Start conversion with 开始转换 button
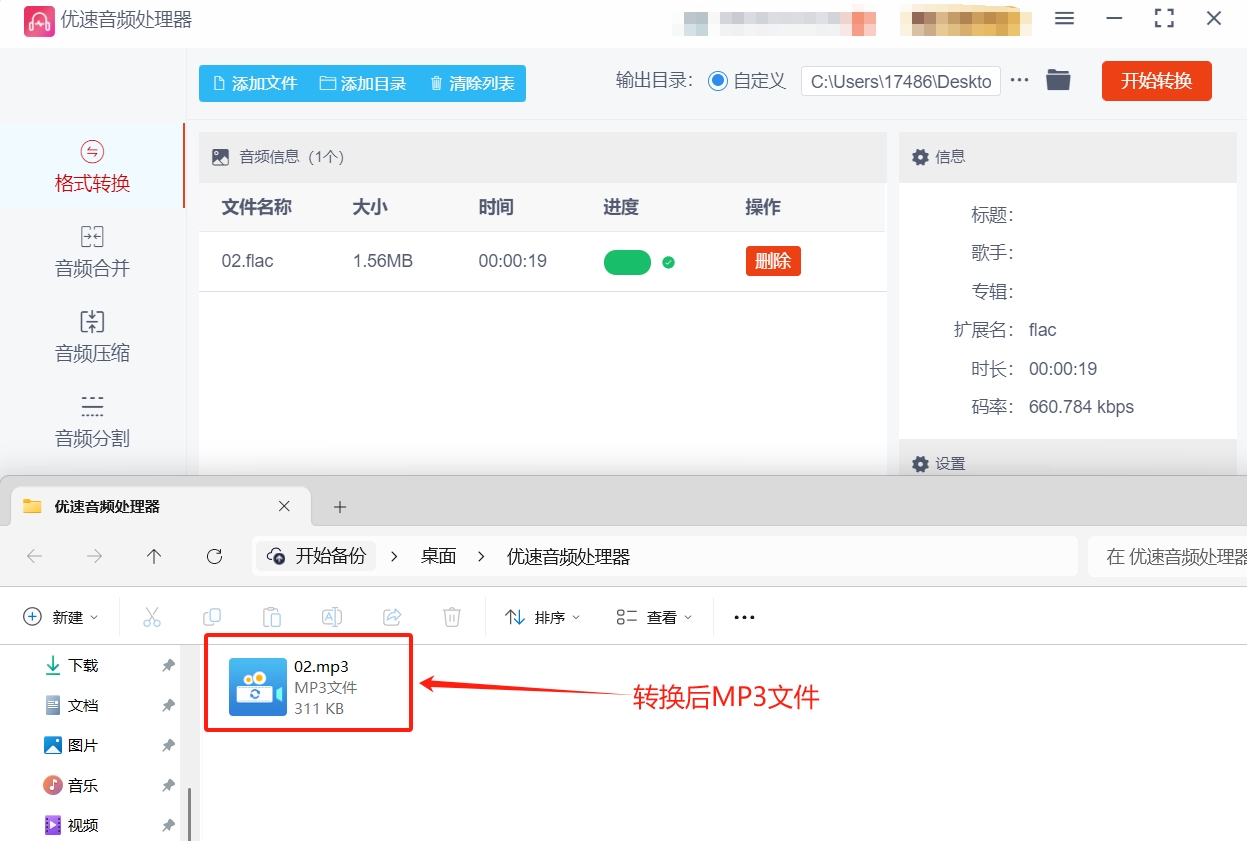 pyautogui.click(x=1157, y=81)
